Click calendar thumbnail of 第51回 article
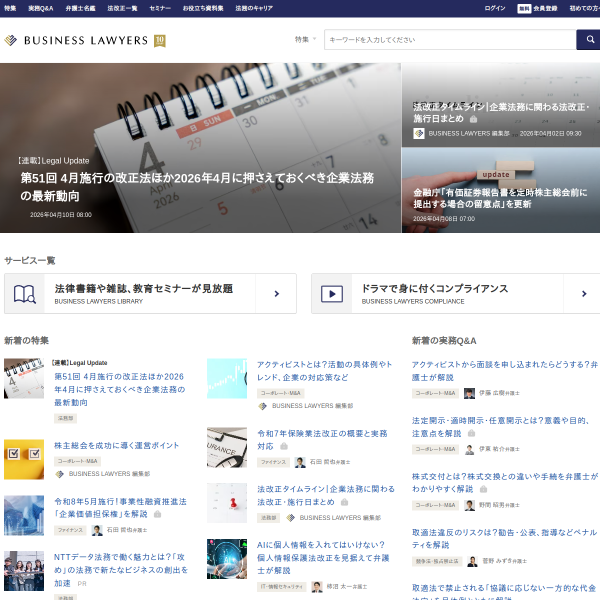Screen dimensions: 600x600 [x=24, y=378]
